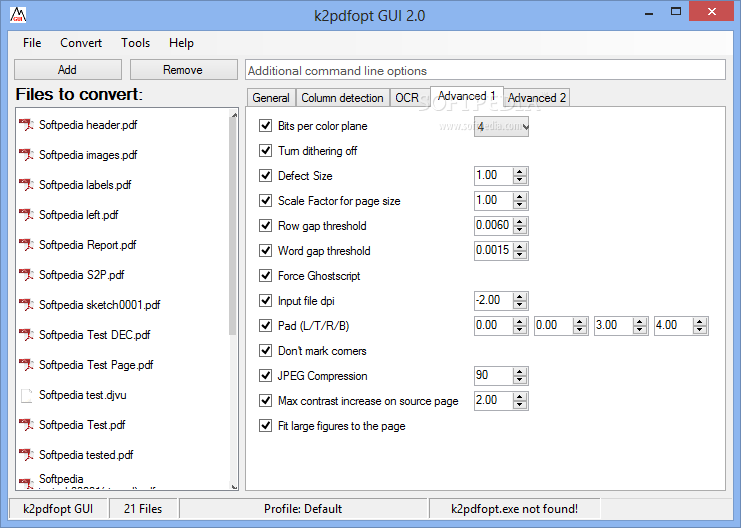Click the Remove button
The width and height of the screenshot is (741, 528).
[183, 69]
